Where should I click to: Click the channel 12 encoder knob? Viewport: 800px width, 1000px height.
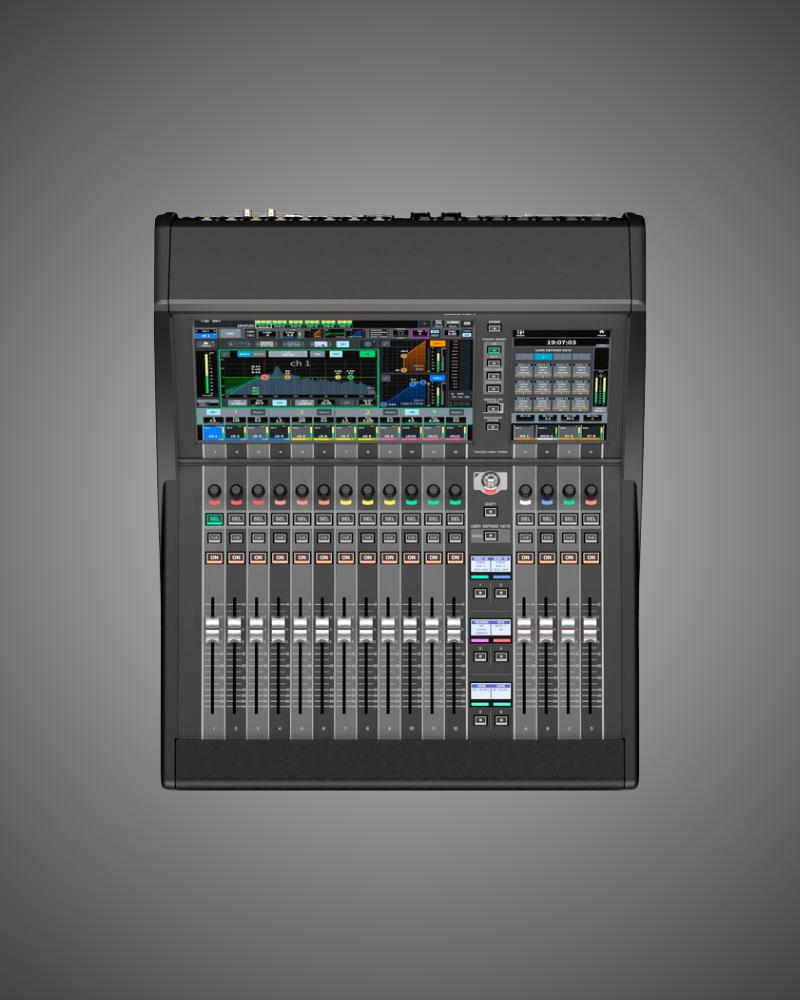[x=455, y=491]
